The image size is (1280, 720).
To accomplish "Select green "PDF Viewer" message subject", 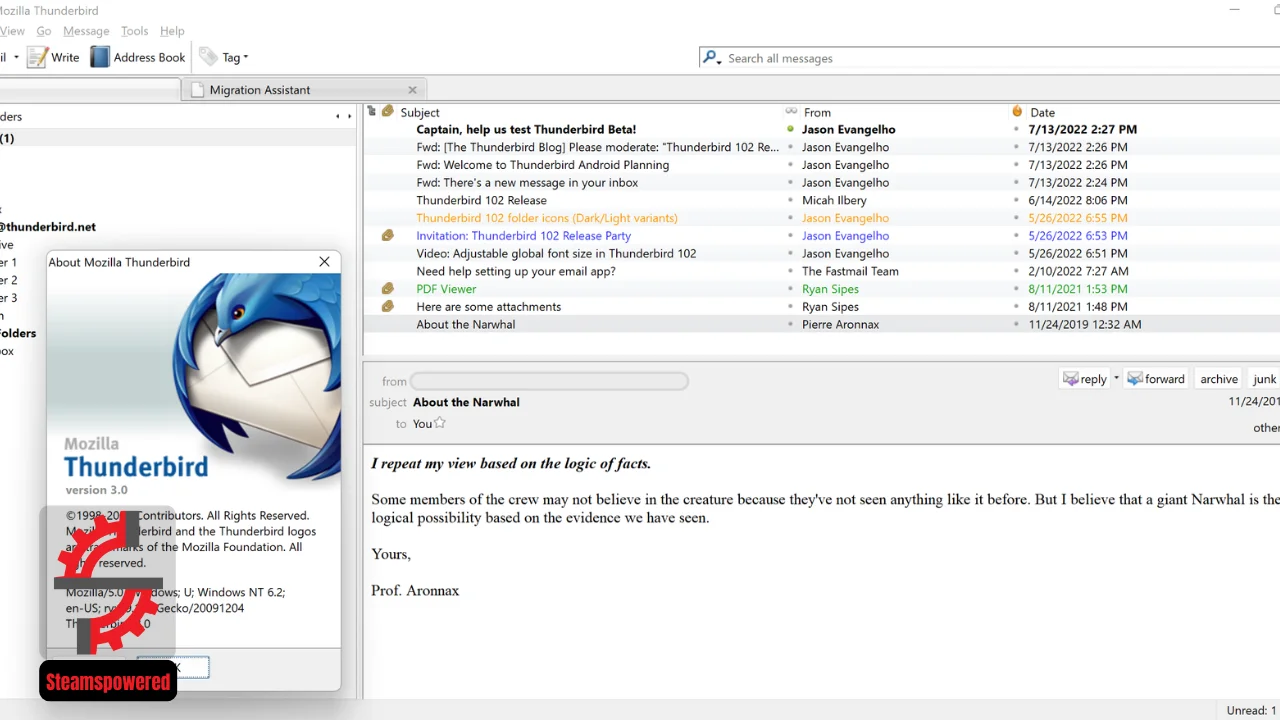I will pos(446,289).
